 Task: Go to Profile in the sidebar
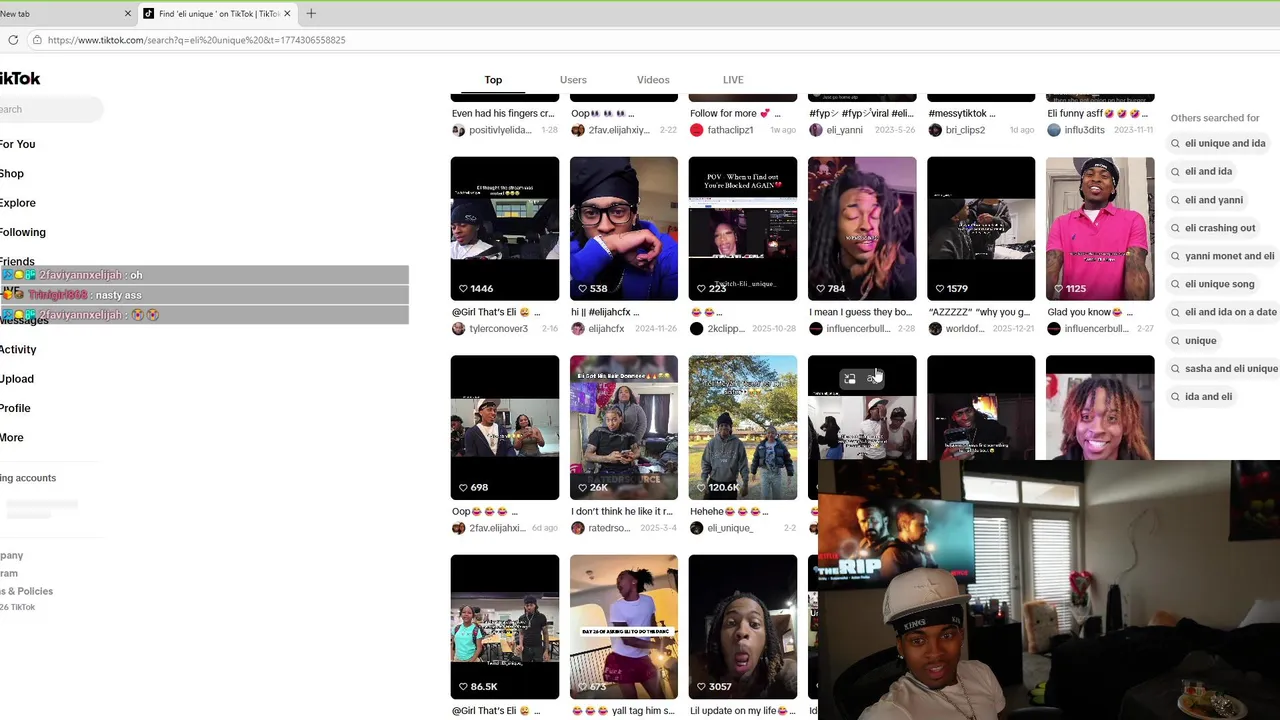[15, 408]
